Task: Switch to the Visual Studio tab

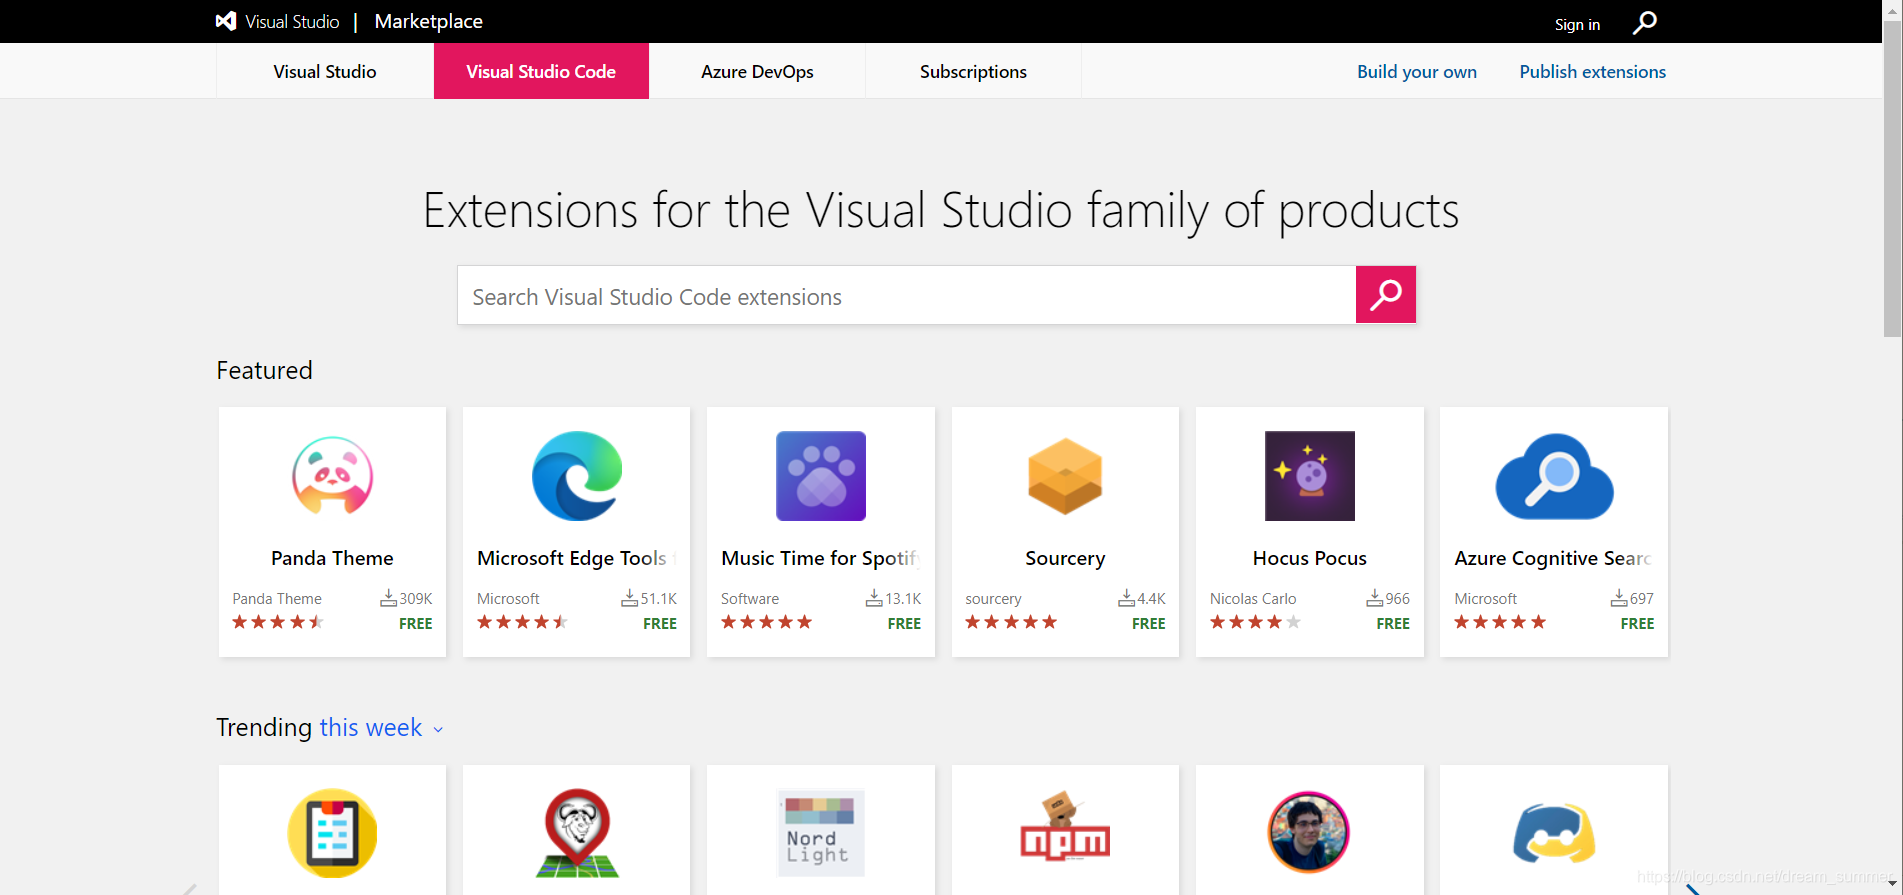Action: (325, 71)
